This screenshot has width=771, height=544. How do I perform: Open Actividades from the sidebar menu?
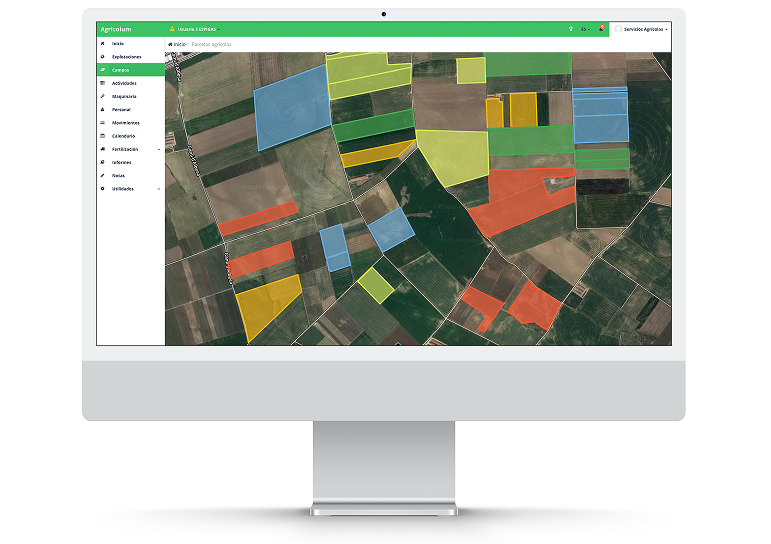[125, 83]
